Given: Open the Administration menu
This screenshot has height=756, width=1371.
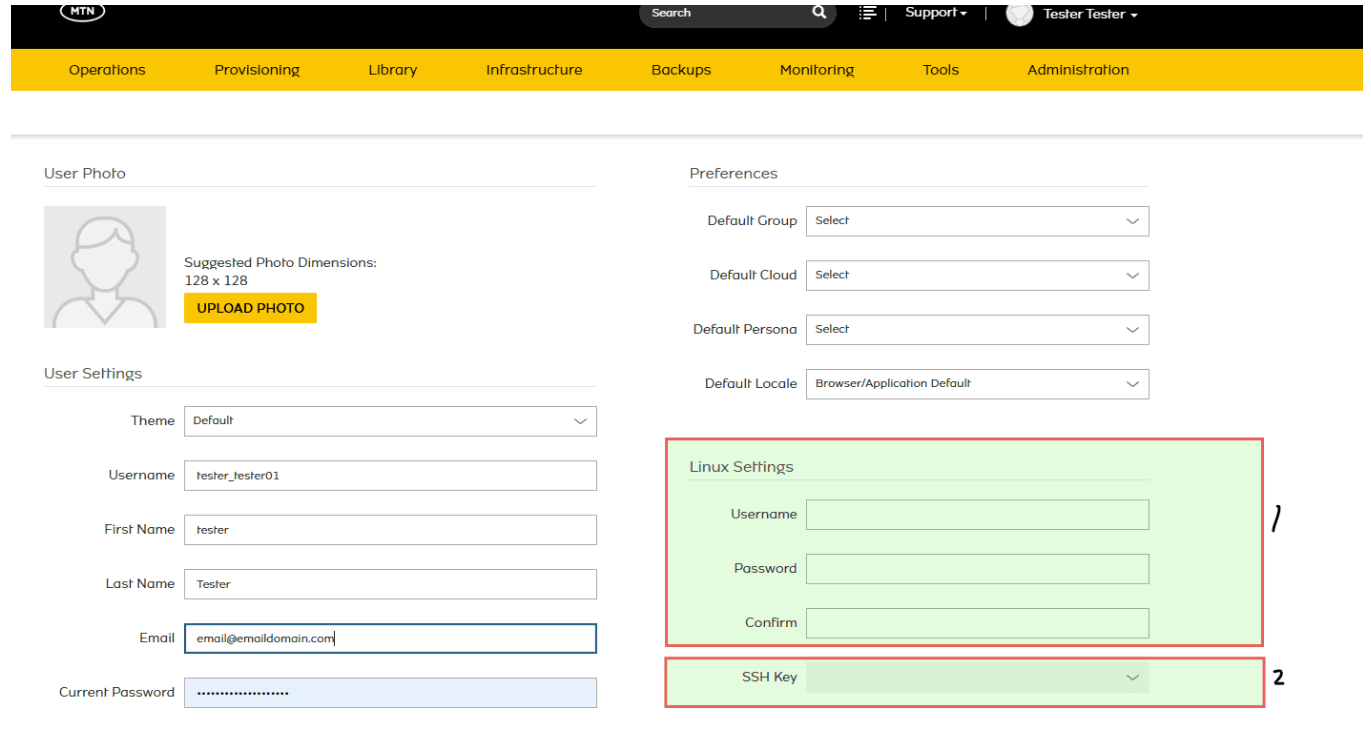Looking at the screenshot, I should [x=1078, y=70].
